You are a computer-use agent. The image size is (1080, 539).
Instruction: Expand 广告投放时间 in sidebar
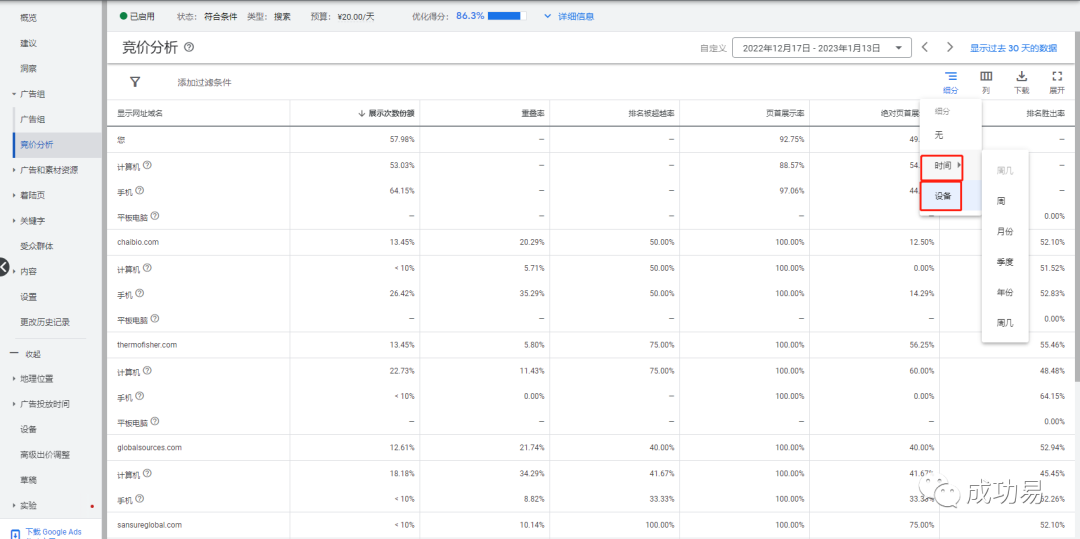(14, 404)
